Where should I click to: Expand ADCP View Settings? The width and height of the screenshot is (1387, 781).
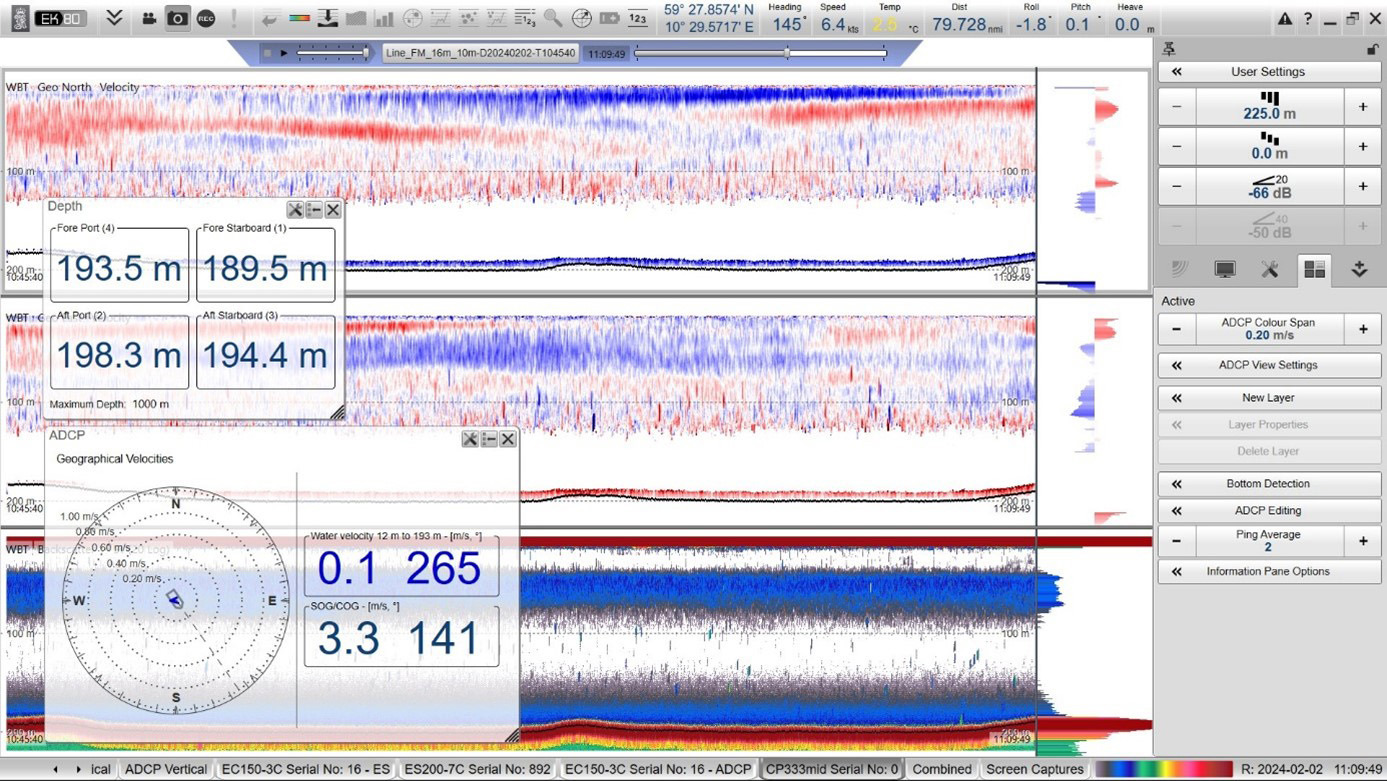(x=1268, y=365)
